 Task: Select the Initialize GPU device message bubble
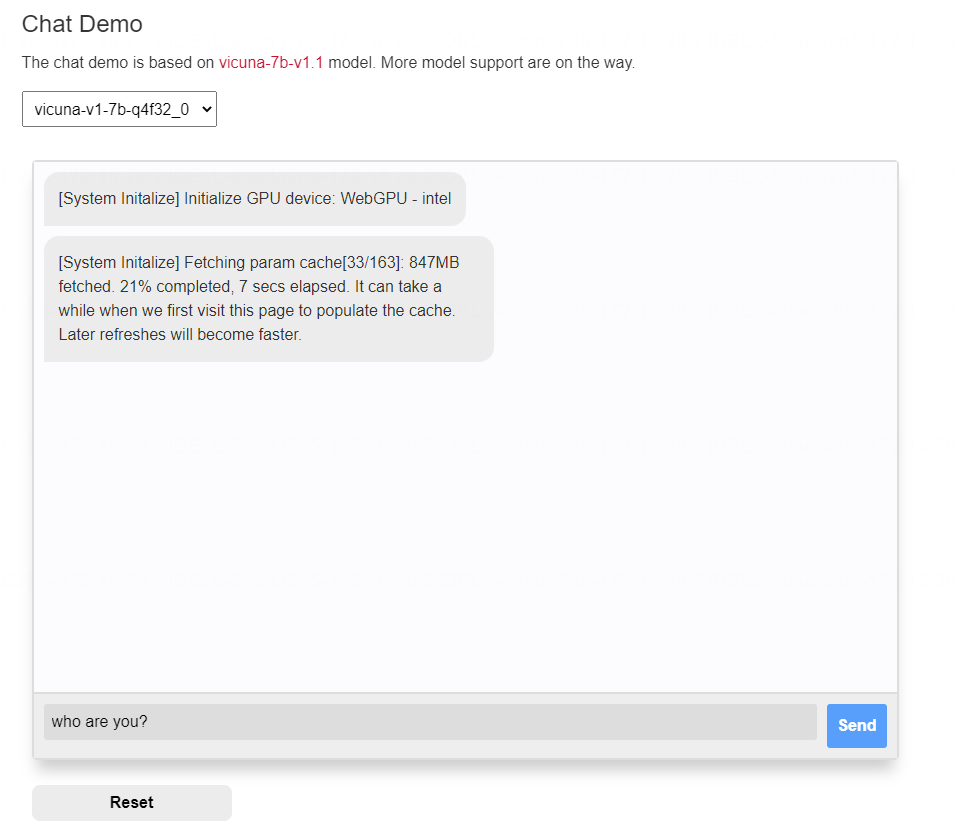point(255,199)
